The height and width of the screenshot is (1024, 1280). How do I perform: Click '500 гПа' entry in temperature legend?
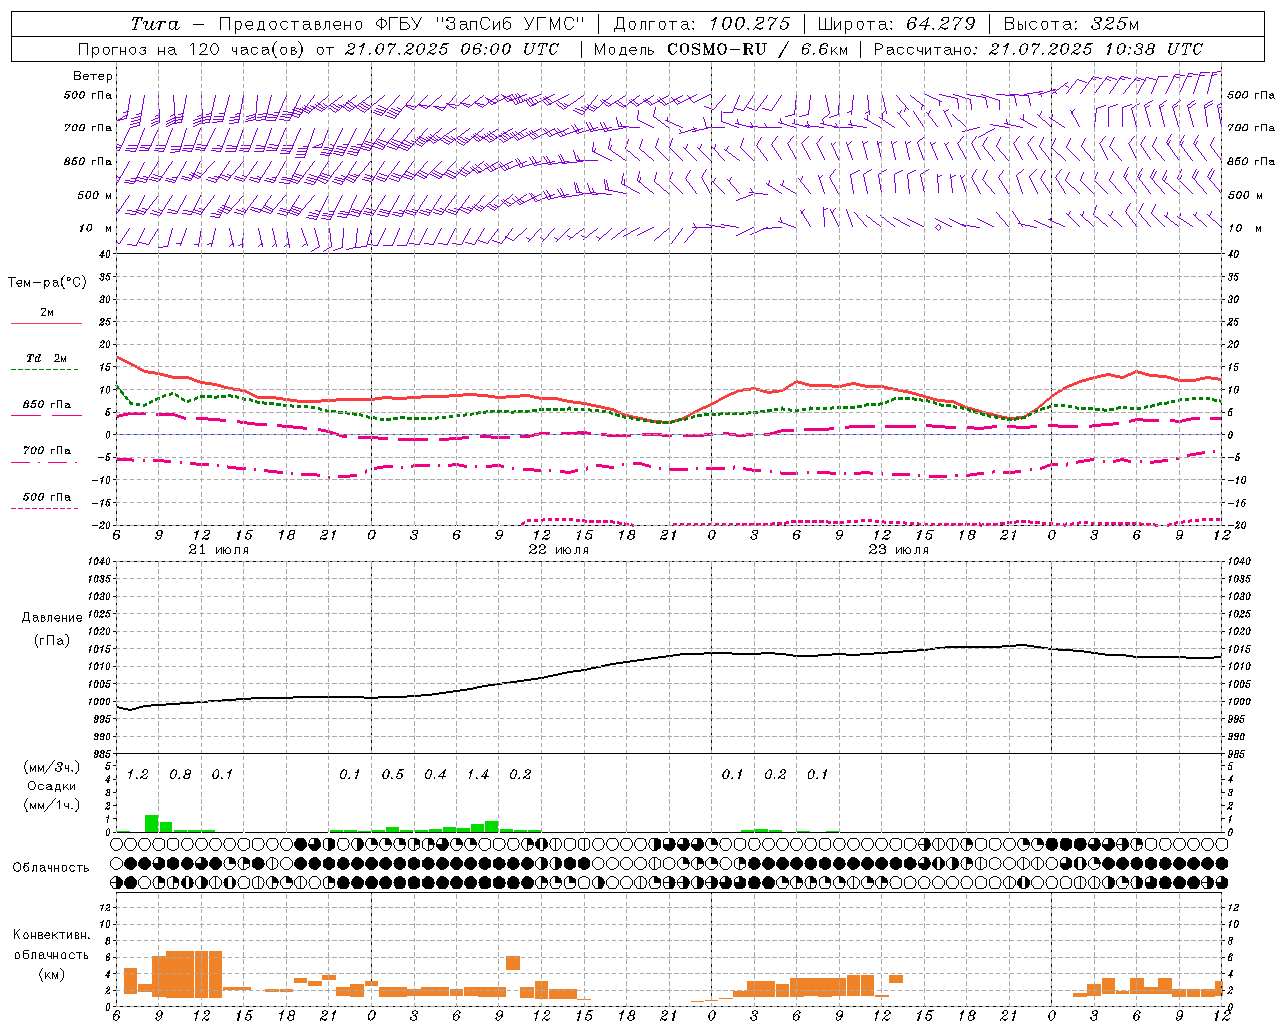pyautogui.click(x=47, y=497)
